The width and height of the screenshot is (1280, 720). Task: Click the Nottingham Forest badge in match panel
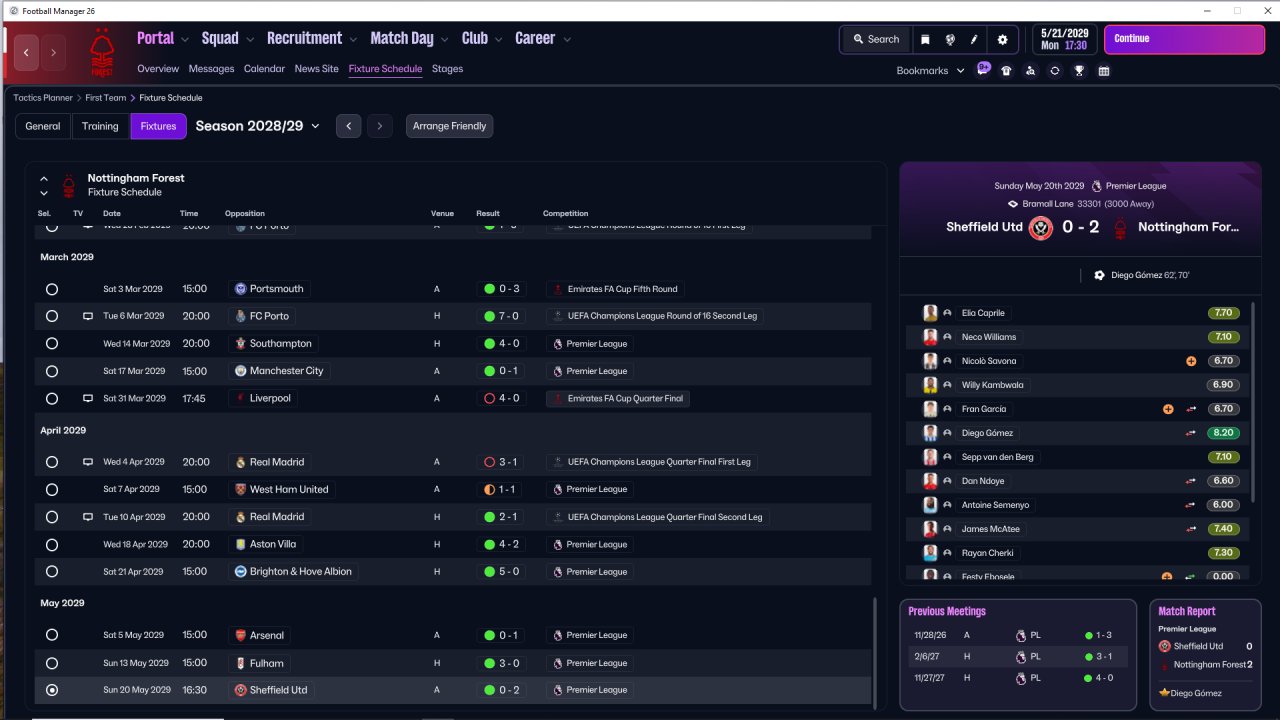click(1119, 227)
